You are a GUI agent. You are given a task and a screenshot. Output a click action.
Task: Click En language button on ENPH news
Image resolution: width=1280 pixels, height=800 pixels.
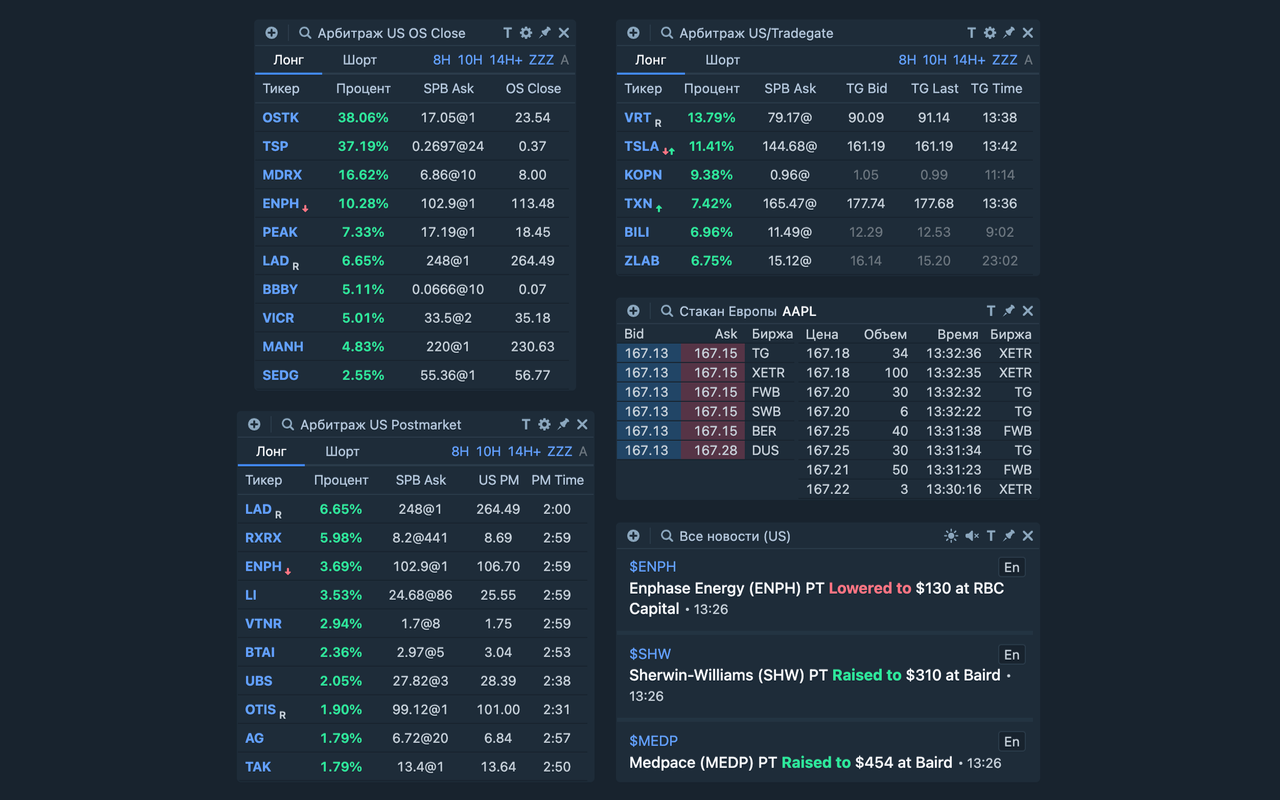pyautogui.click(x=1012, y=567)
